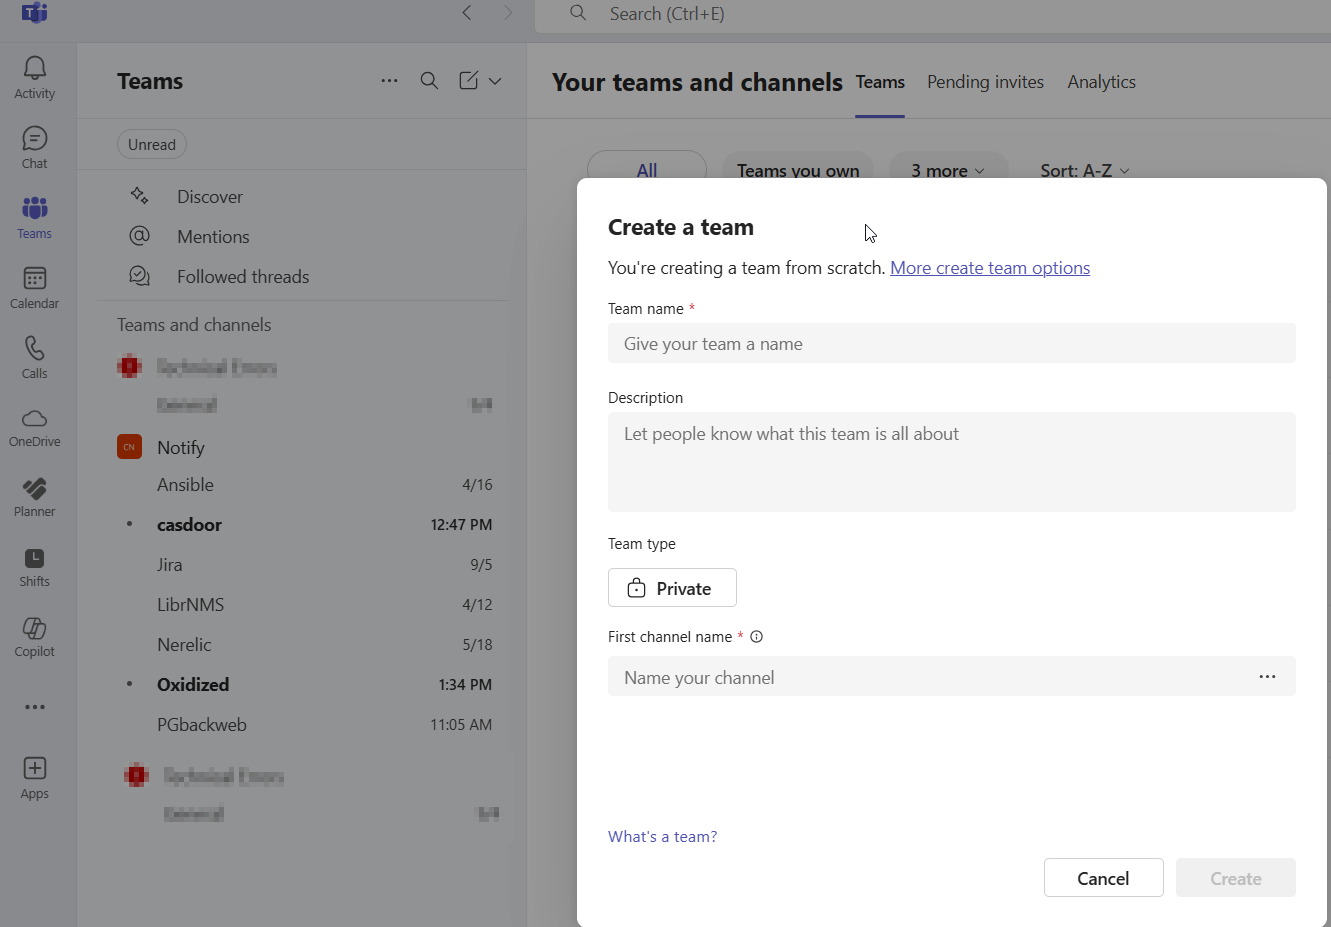
Task: Open the search icon in Teams panel
Action: pyautogui.click(x=429, y=80)
